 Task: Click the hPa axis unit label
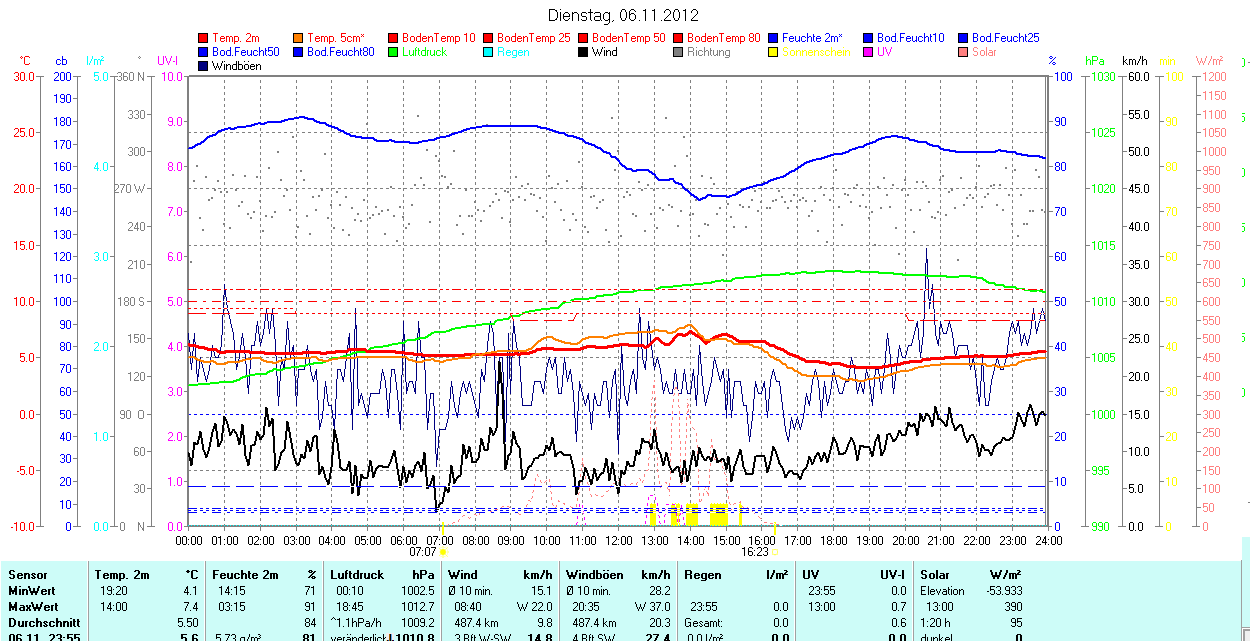[x=1095, y=61]
